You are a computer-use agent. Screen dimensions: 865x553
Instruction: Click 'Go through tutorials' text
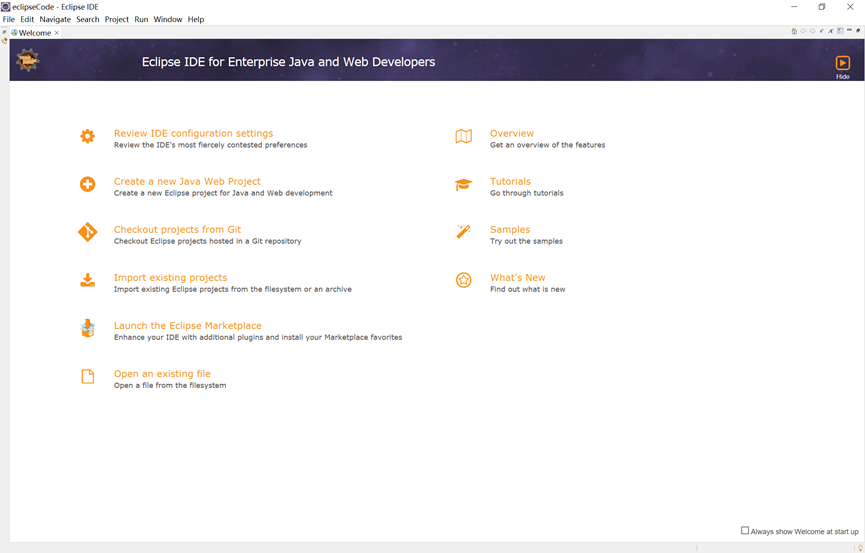pos(526,193)
